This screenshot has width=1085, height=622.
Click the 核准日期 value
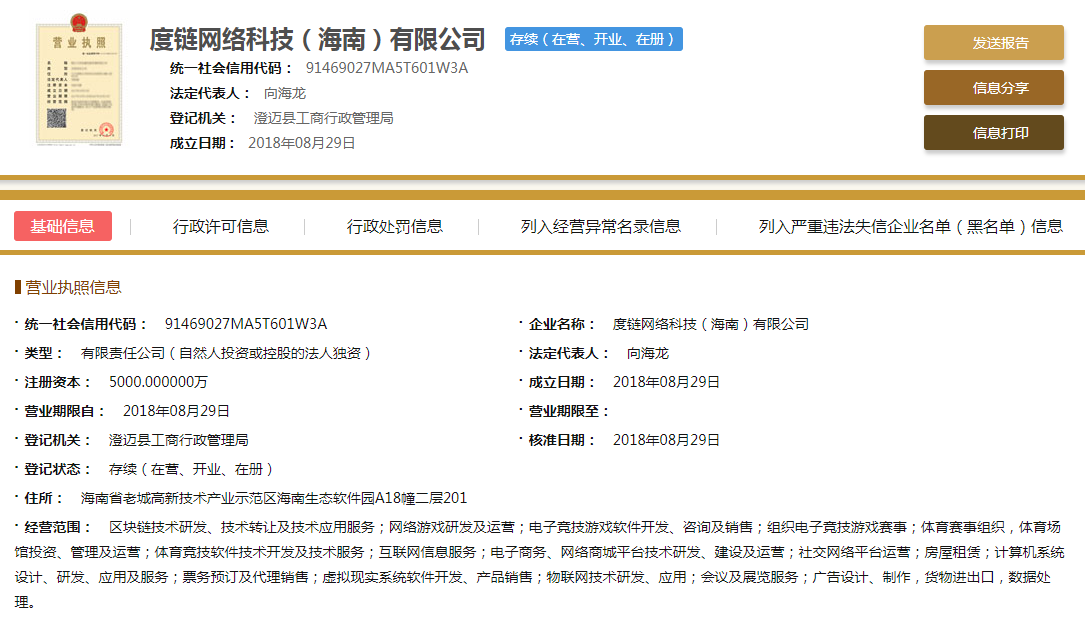click(666, 440)
